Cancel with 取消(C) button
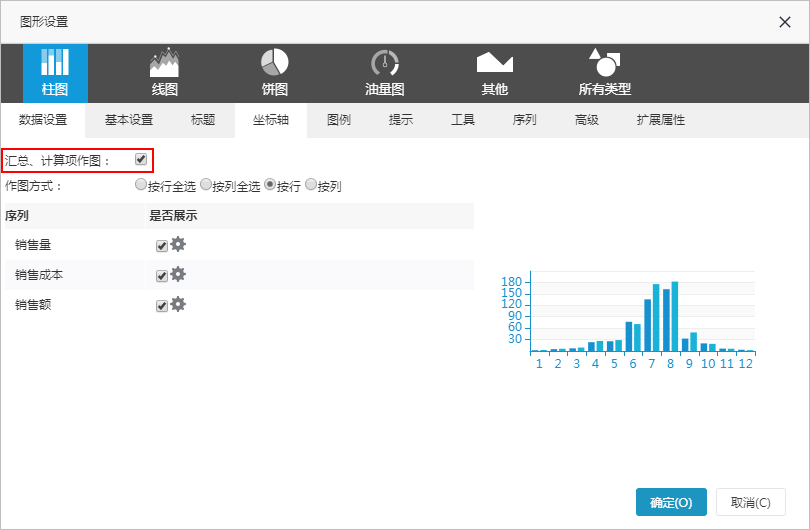810x530 pixels. pos(751,502)
